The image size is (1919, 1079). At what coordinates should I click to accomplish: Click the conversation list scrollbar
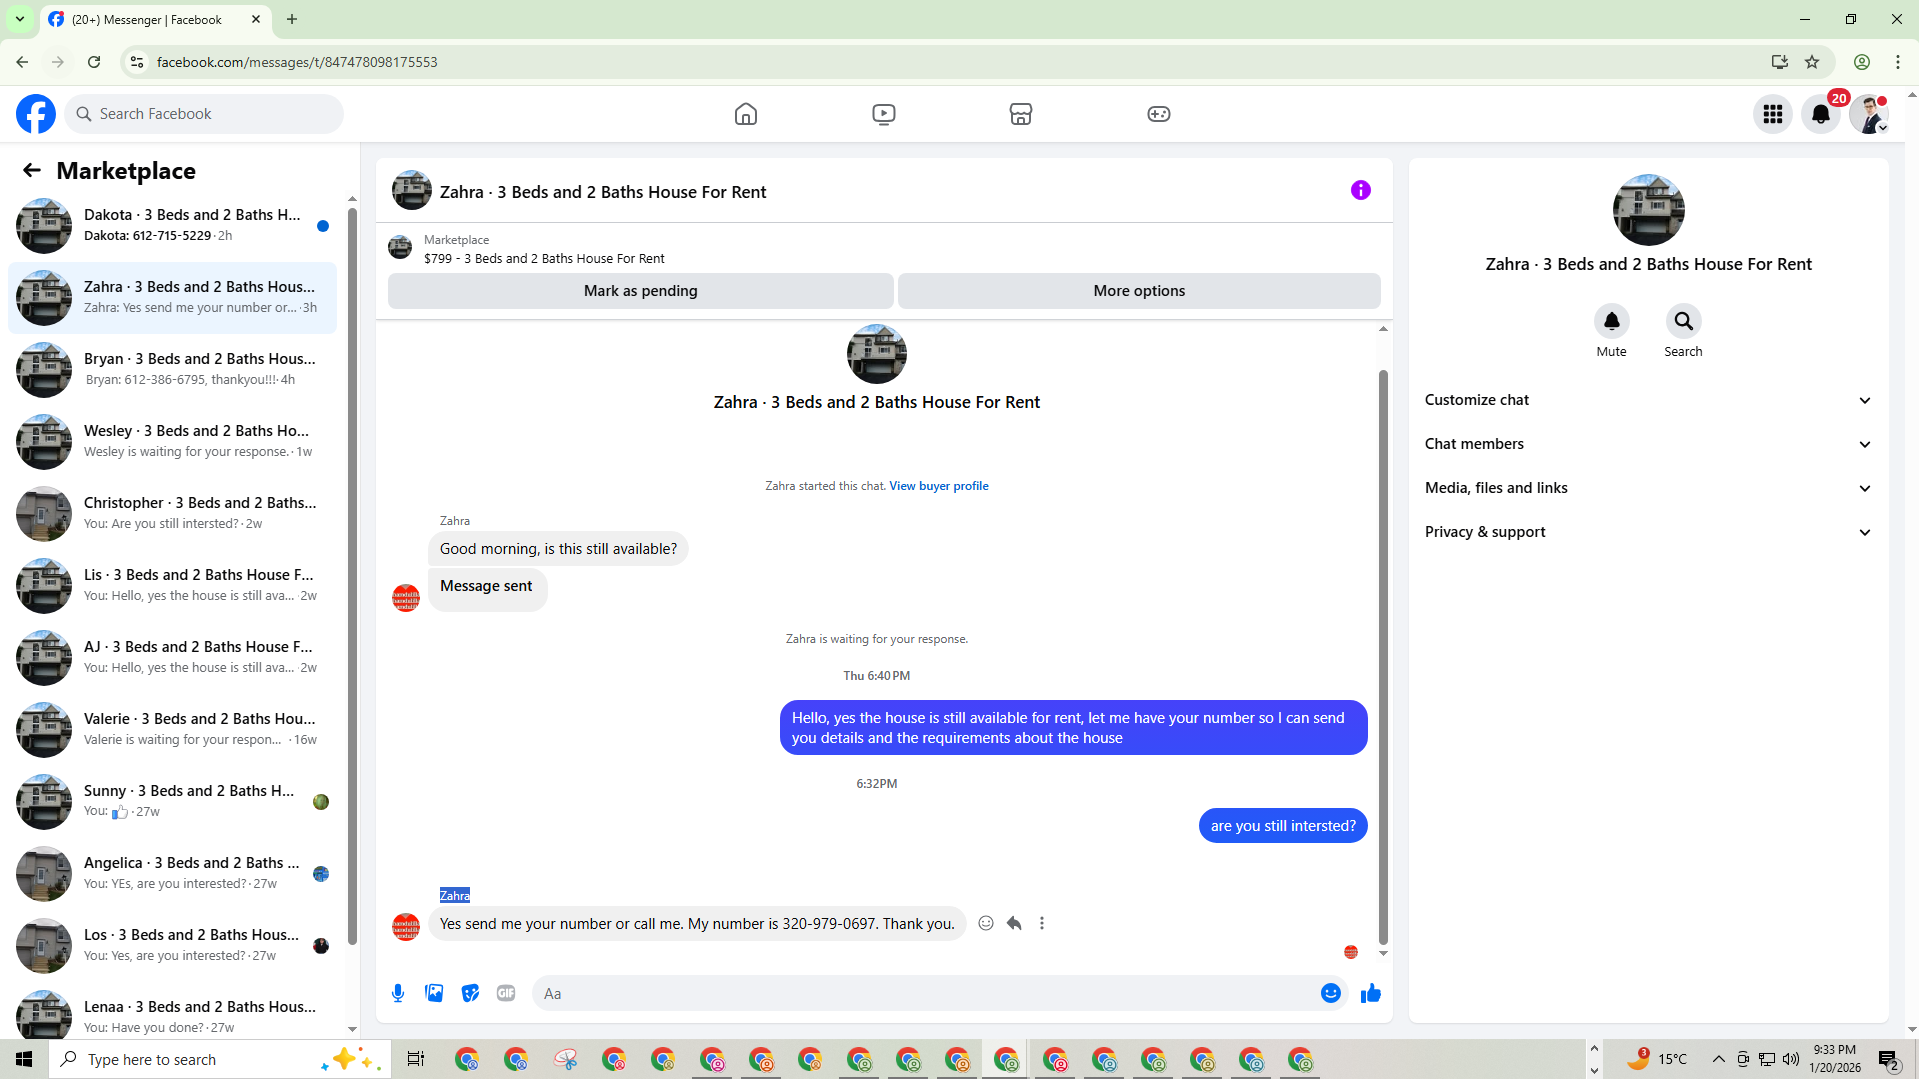pos(352,575)
